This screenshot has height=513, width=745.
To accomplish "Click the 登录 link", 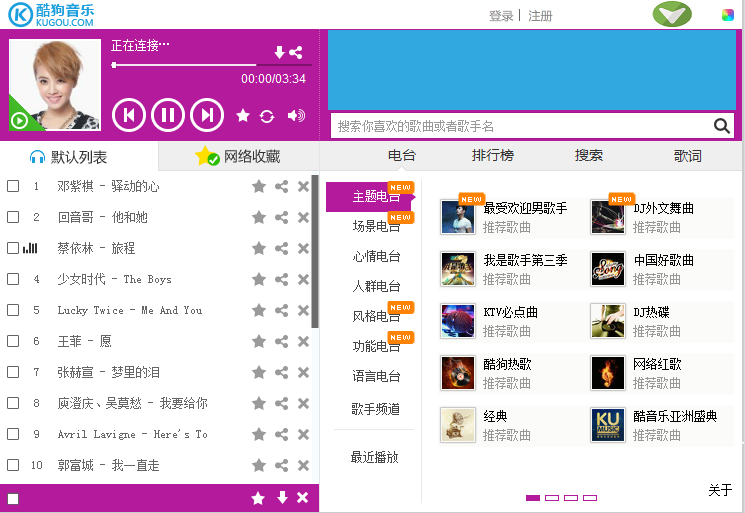I will coord(501,16).
